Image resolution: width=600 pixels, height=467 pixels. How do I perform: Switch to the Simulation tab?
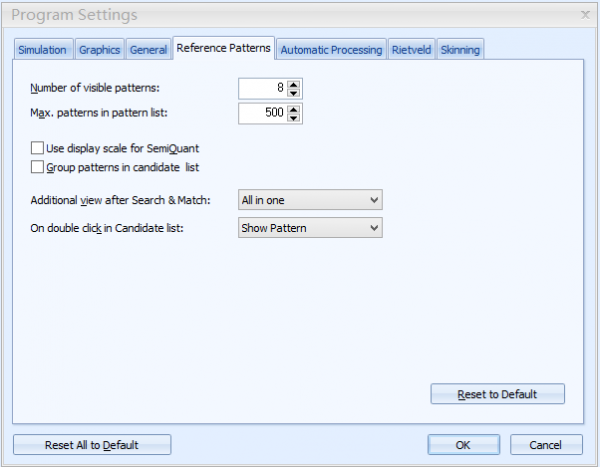(42, 50)
